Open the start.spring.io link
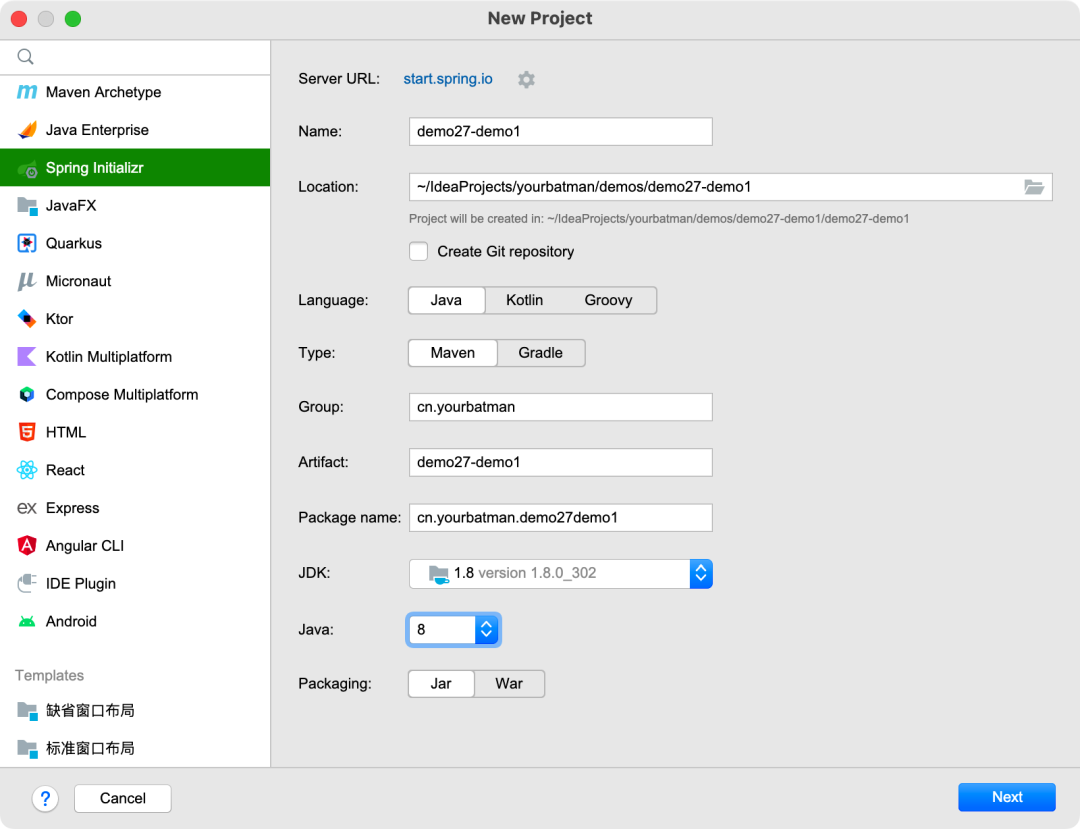1080x829 pixels. (447, 79)
